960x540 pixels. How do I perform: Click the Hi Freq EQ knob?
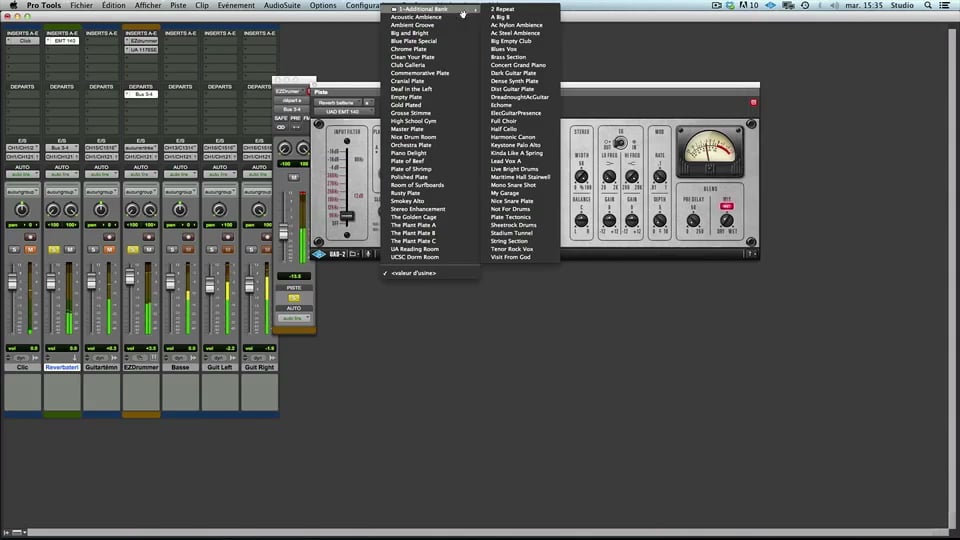coord(632,177)
